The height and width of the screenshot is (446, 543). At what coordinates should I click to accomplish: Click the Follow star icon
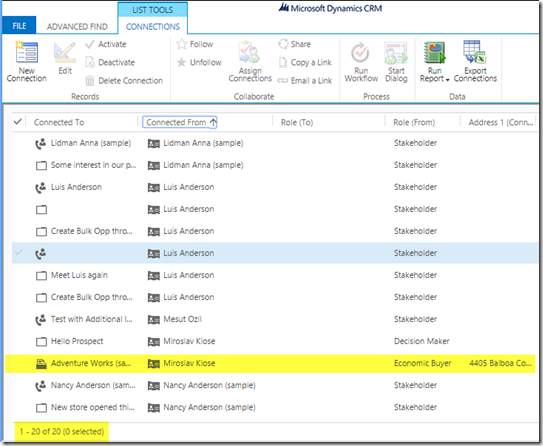[x=181, y=44]
